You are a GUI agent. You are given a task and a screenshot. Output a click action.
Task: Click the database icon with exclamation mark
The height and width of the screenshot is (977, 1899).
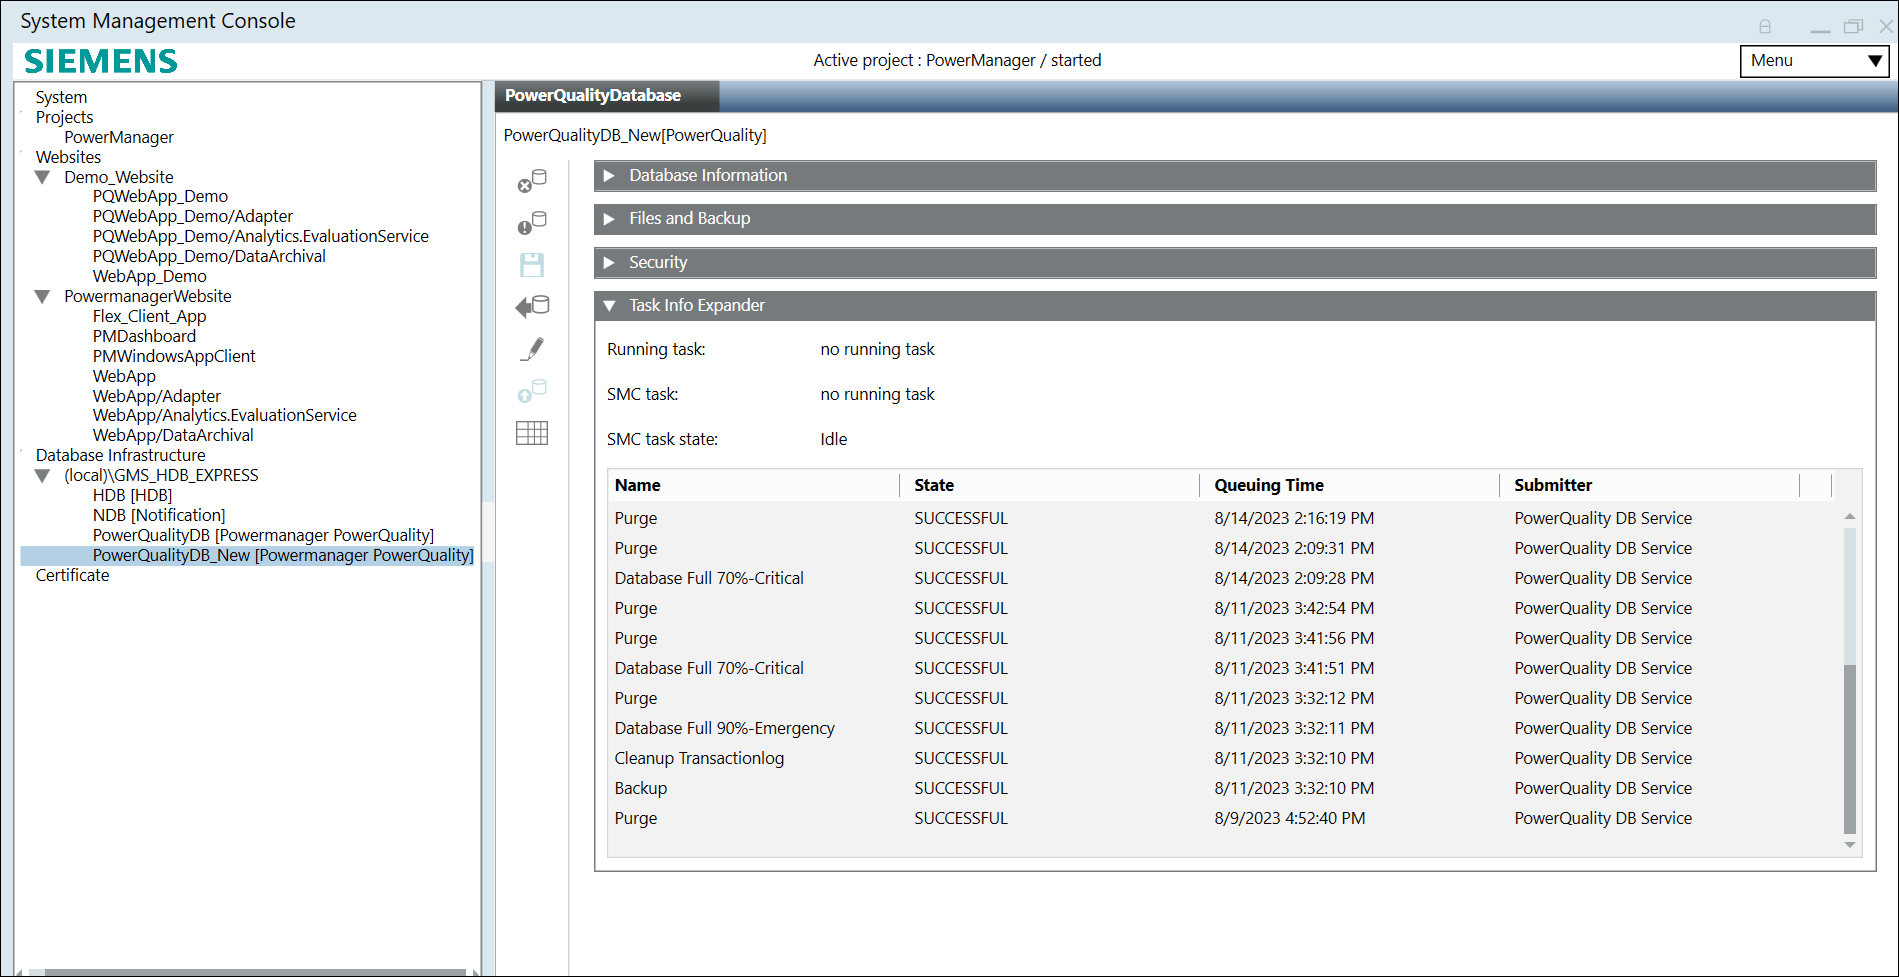pyautogui.click(x=532, y=223)
